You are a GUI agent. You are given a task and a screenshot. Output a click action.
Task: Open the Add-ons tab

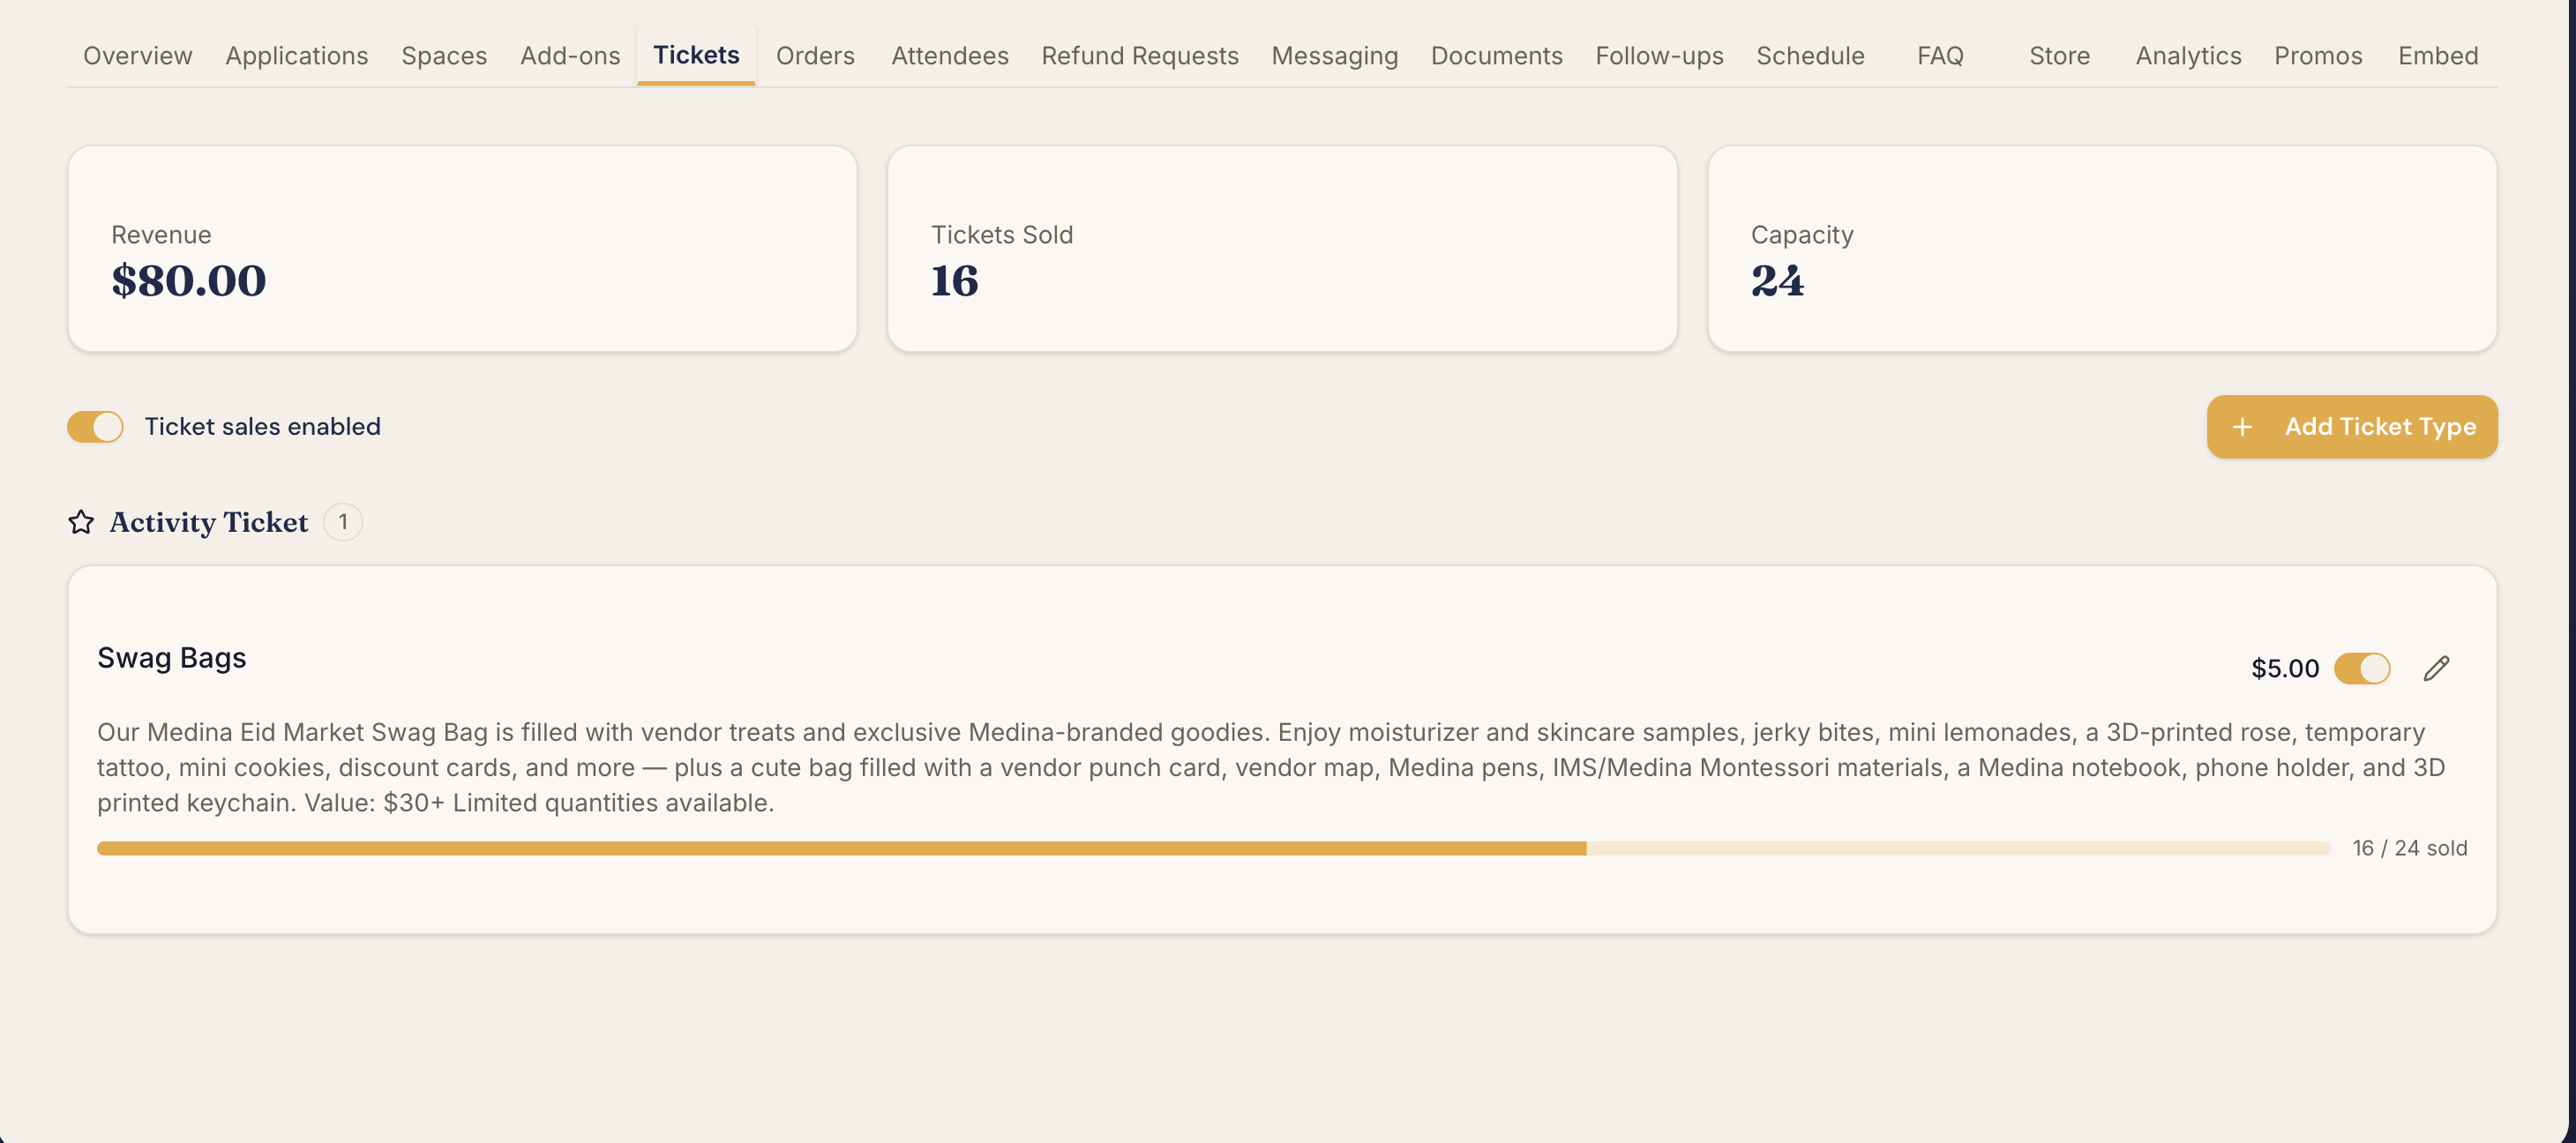pyautogui.click(x=570, y=56)
